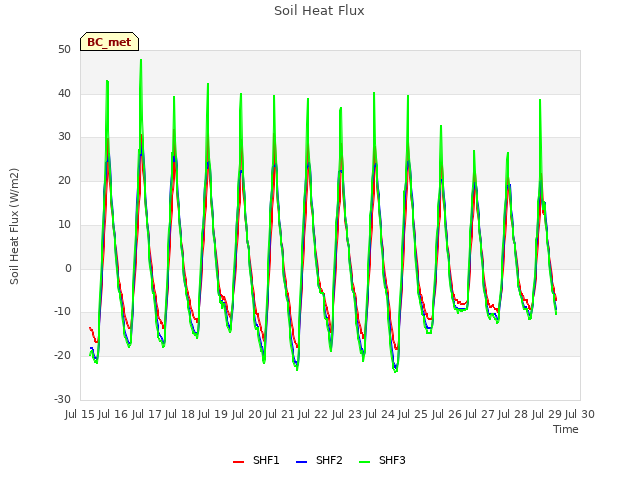Click the Soil Heat Flux (W/m2) axis label
Image resolution: width=640 pixels, height=480 pixels.
click(14, 226)
